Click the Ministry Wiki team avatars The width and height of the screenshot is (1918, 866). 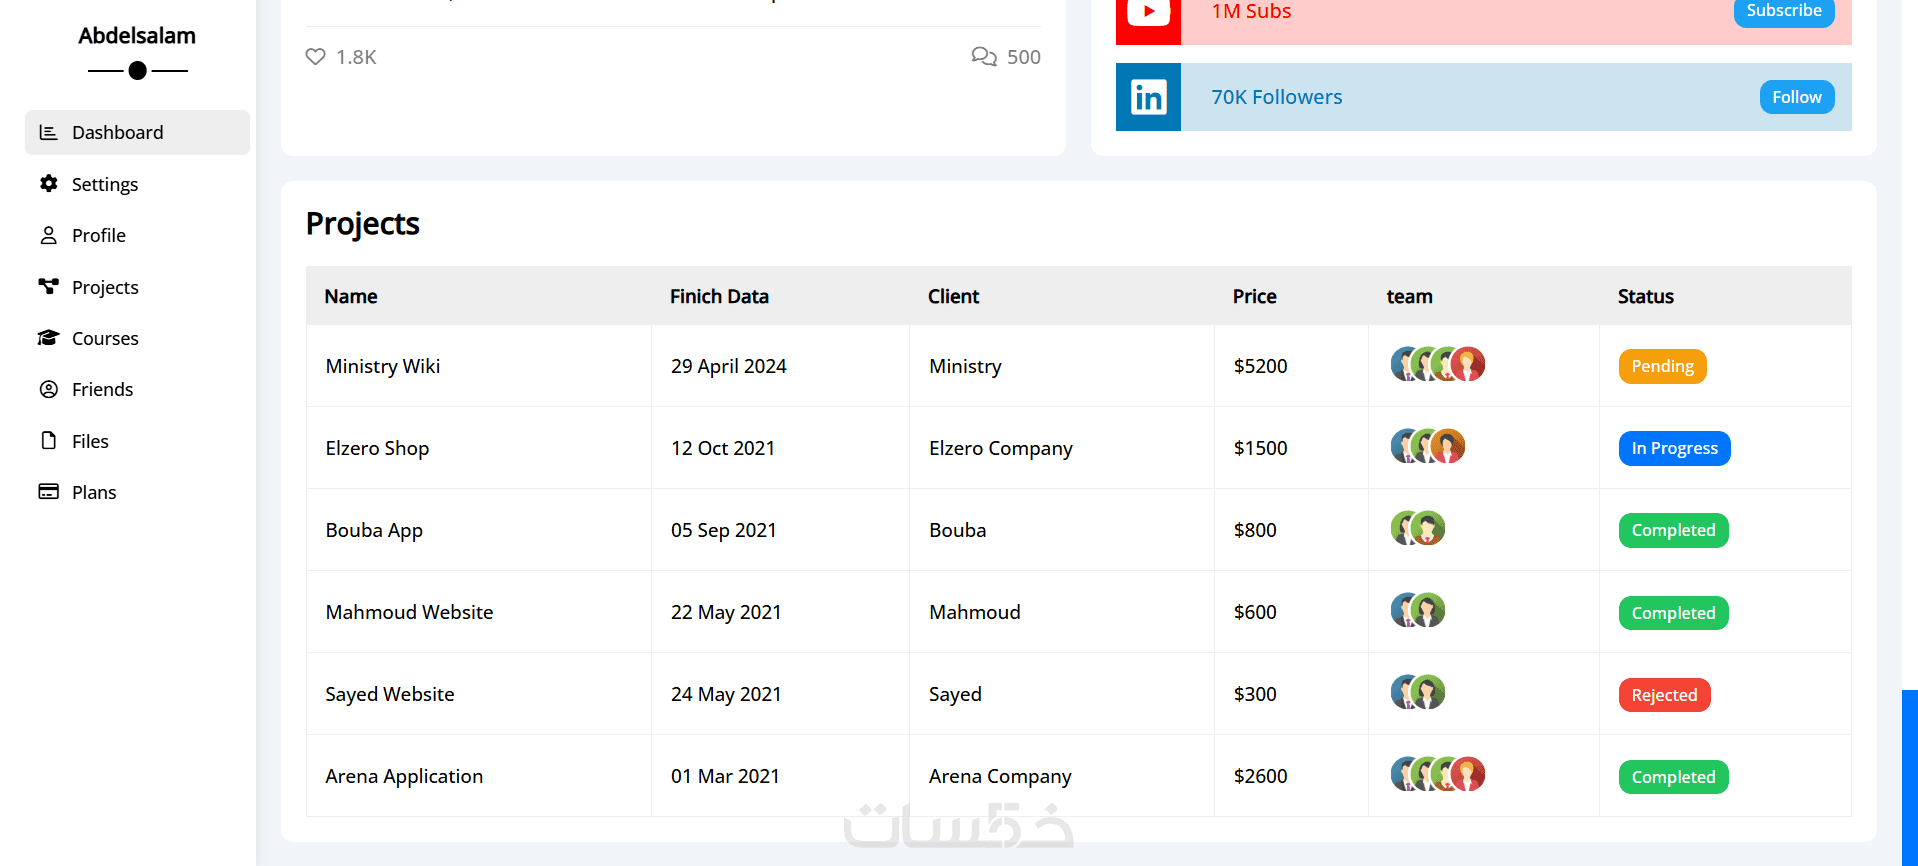(x=1437, y=364)
